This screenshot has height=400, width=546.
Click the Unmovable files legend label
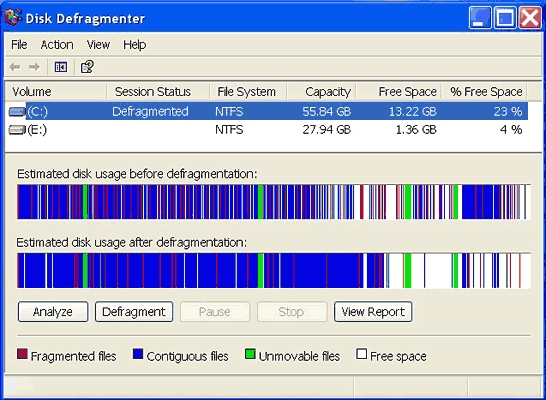click(x=299, y=356)
